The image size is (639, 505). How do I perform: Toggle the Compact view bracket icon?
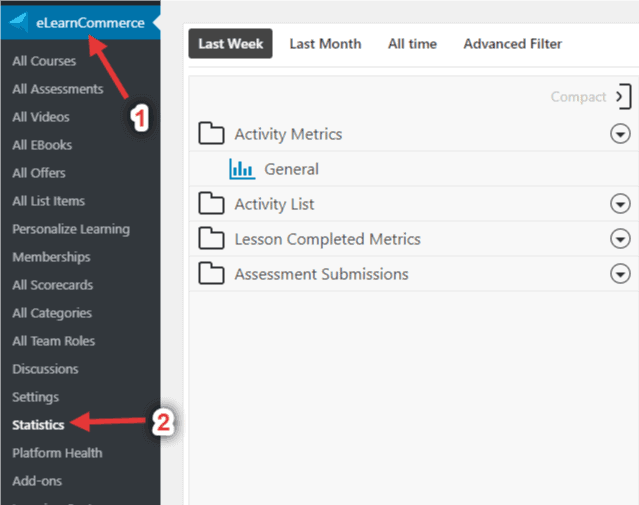click(x=624, y=97)
